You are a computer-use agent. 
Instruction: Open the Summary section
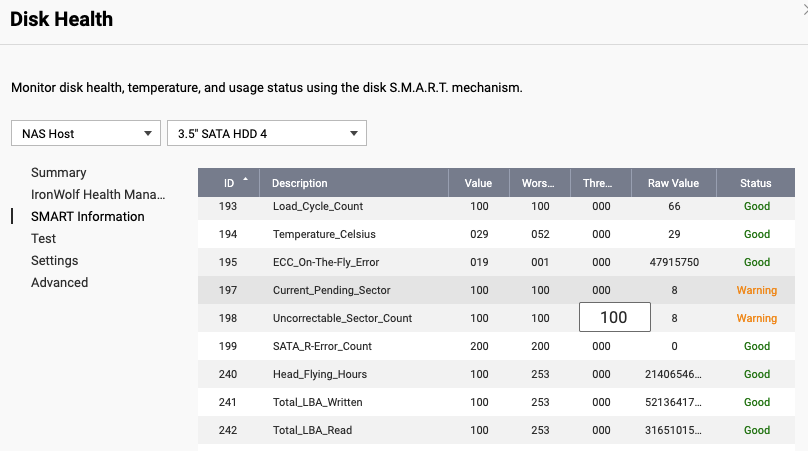(x=58, y=173)
